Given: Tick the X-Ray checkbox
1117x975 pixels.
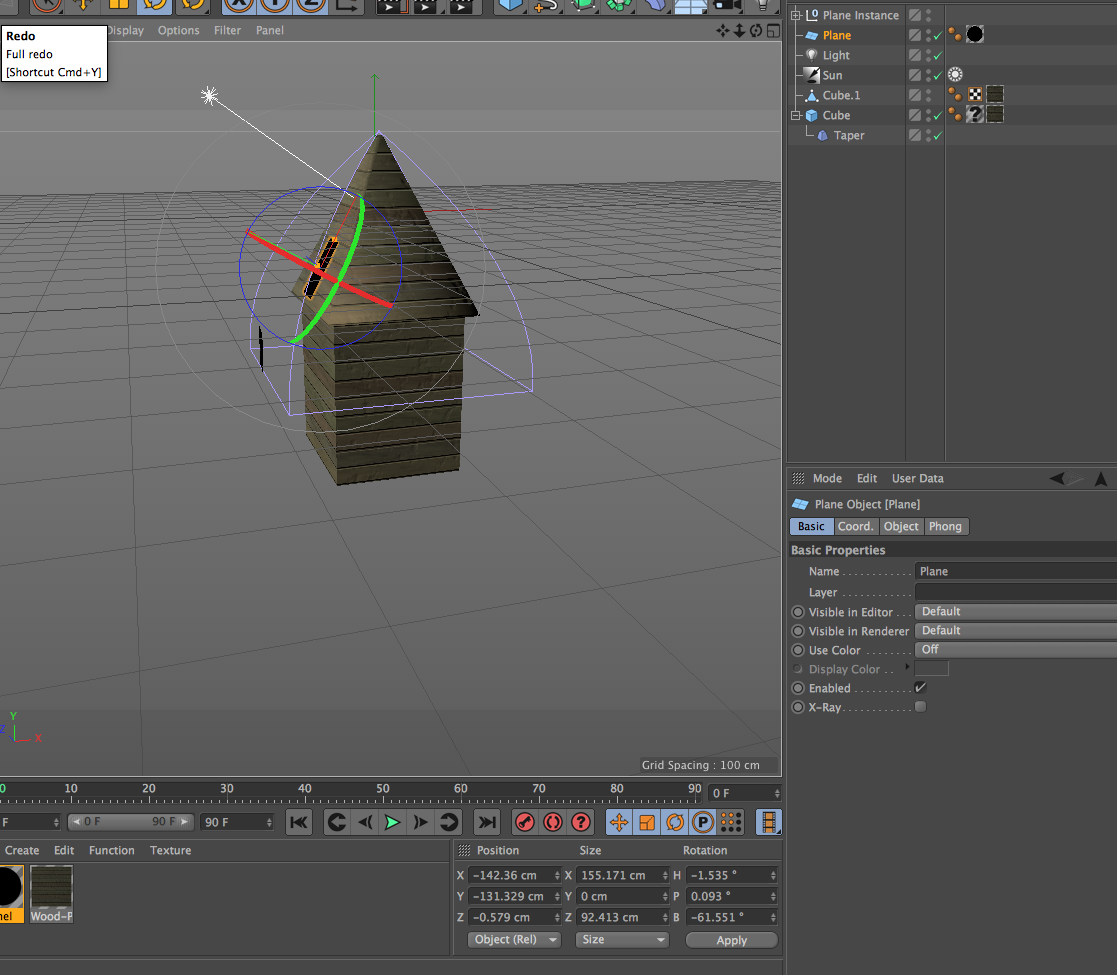Looking at the screenshot, I should (920, 707).
